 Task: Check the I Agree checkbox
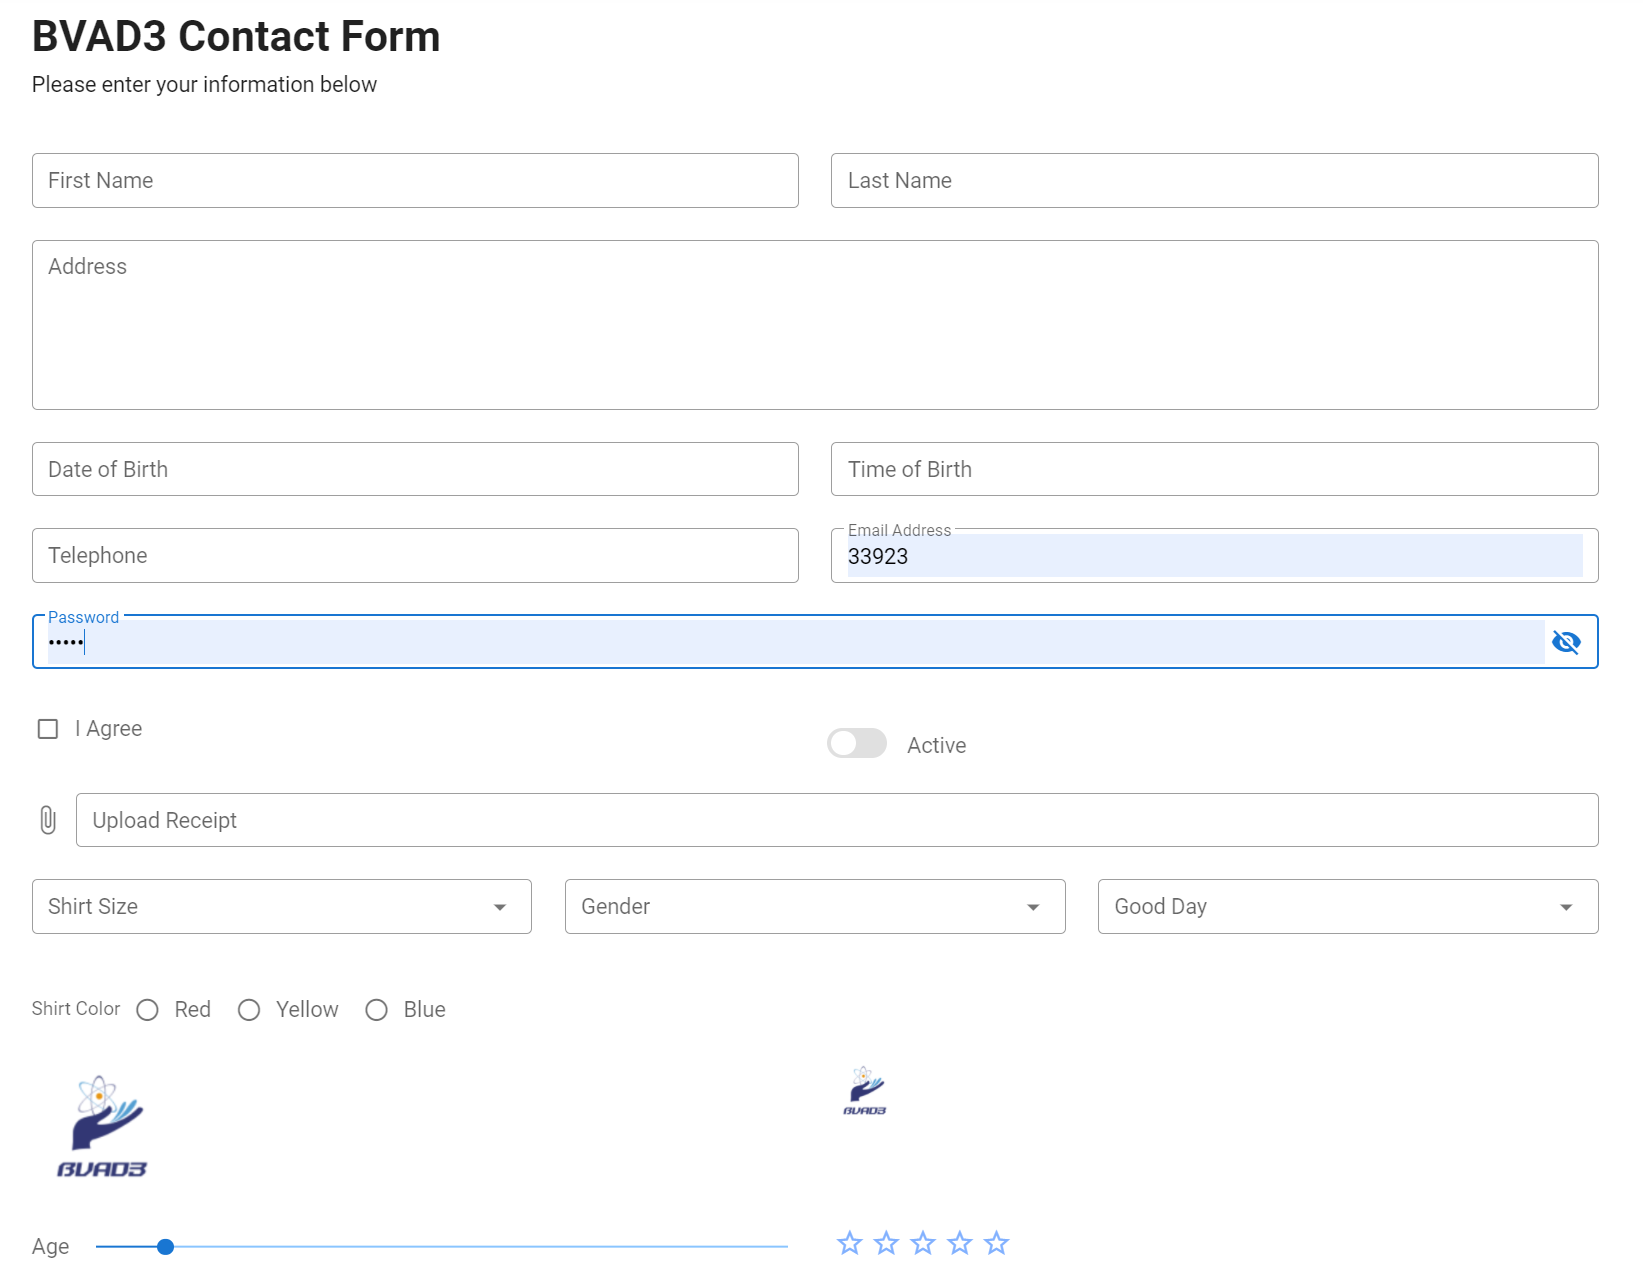48,729
